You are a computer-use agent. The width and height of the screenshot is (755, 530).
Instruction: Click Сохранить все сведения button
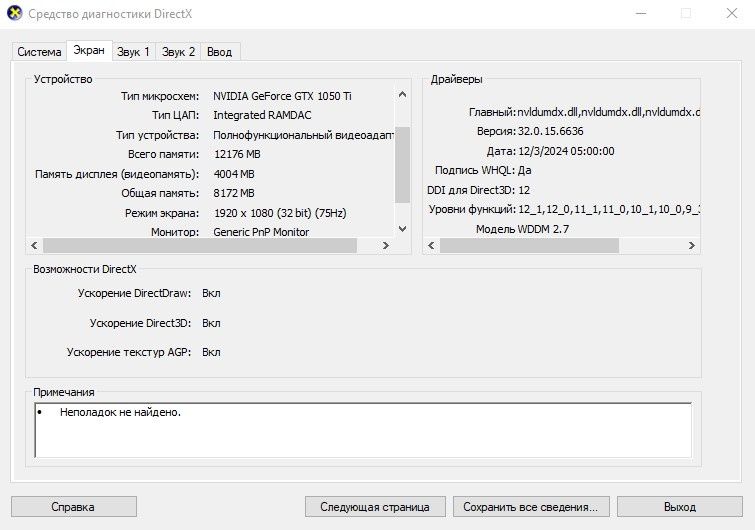tap(531, 507)
